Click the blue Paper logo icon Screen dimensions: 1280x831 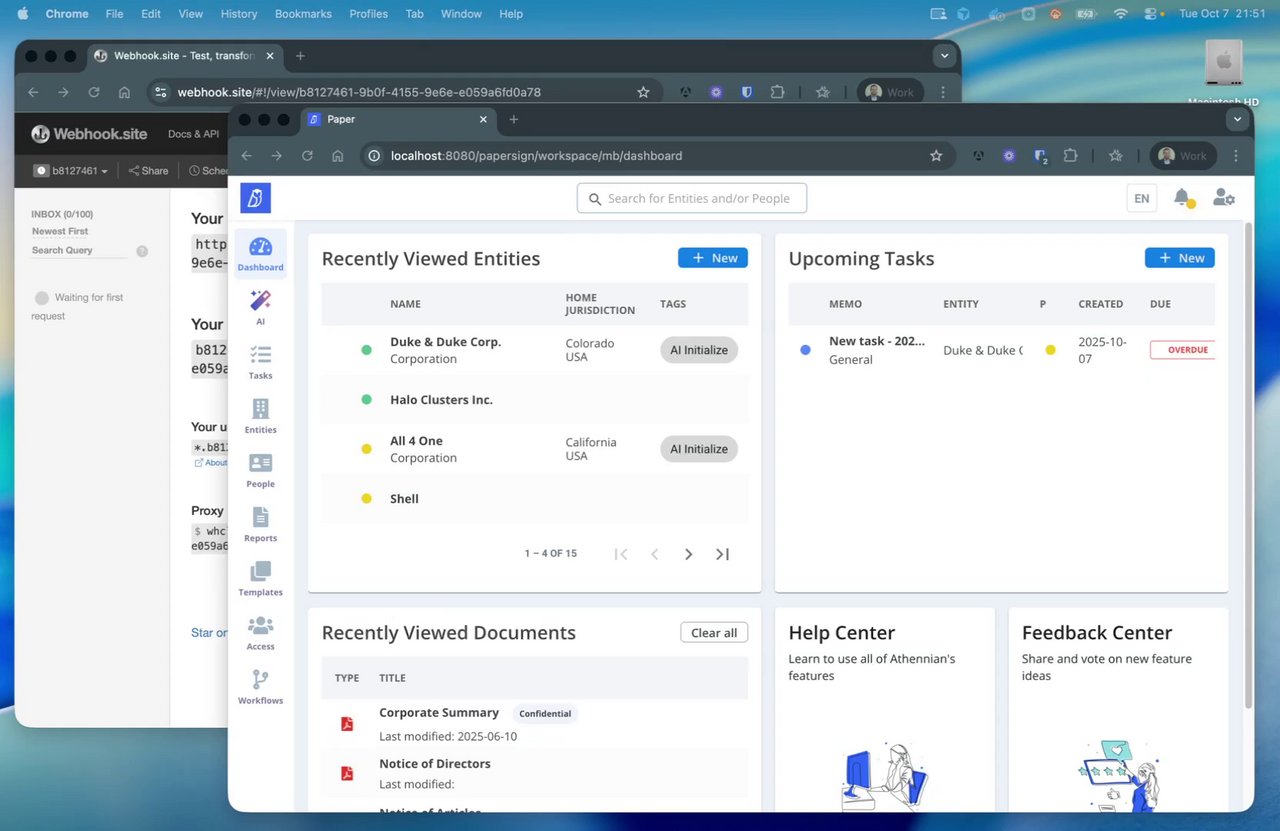tap(255, 198)
